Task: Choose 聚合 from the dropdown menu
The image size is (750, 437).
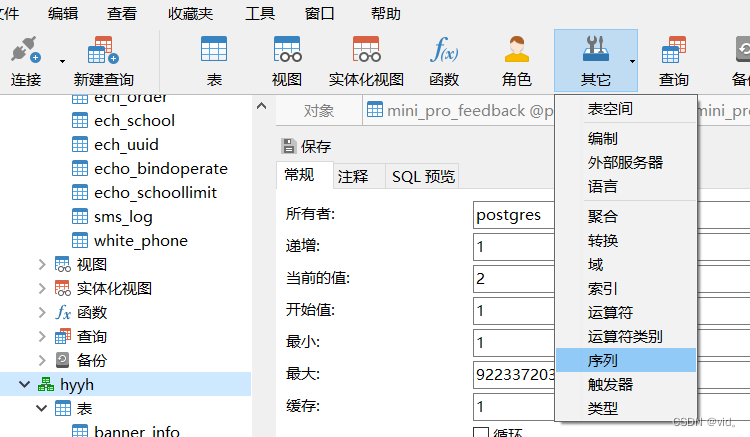Action: (x=626, y=217)
